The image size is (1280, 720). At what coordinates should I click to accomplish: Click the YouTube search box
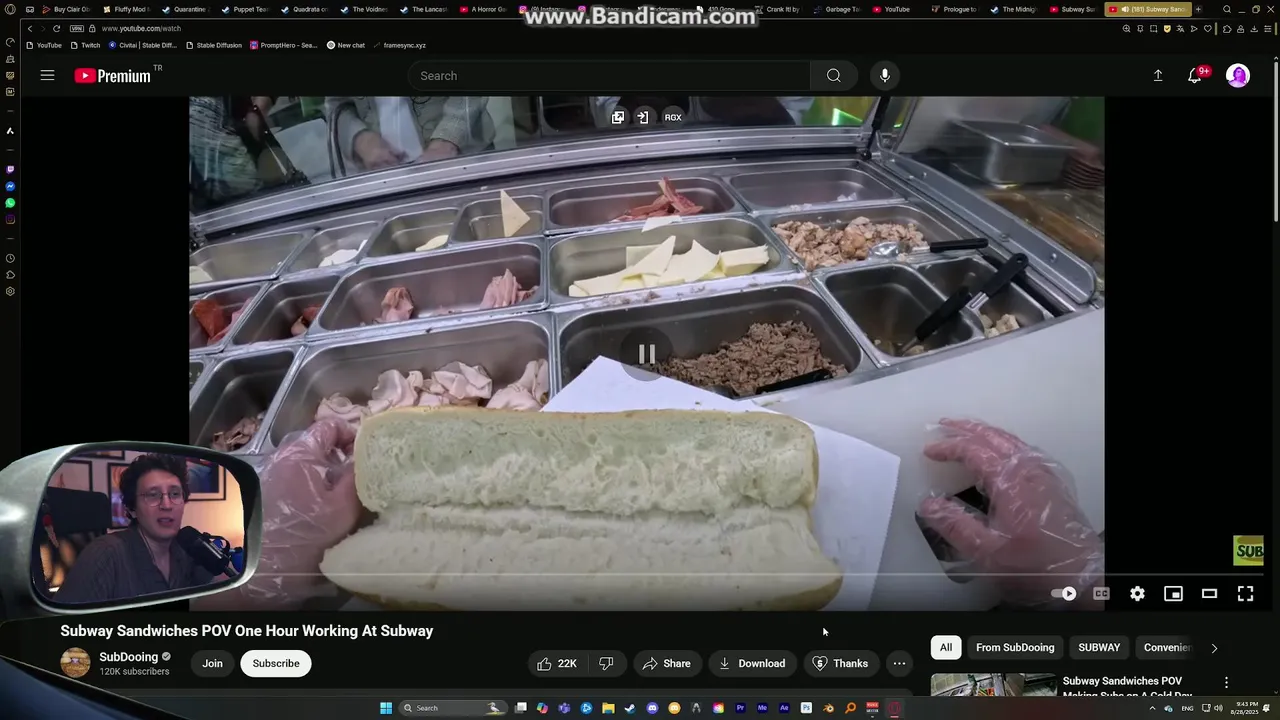coord(609,76)
